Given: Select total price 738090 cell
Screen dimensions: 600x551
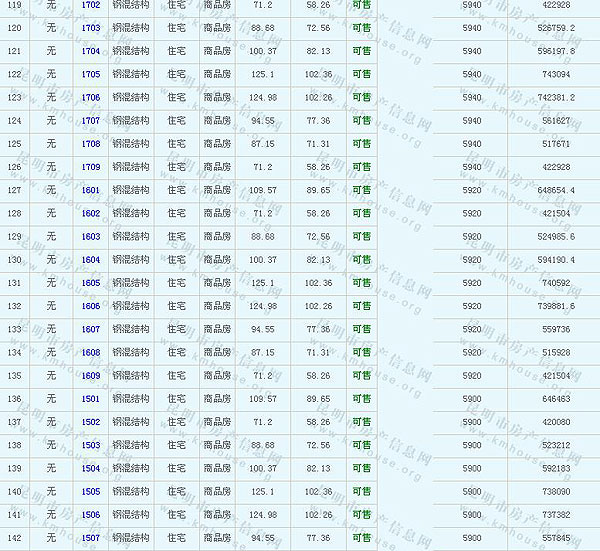Looking at the screenshot, I should point(556,491).
